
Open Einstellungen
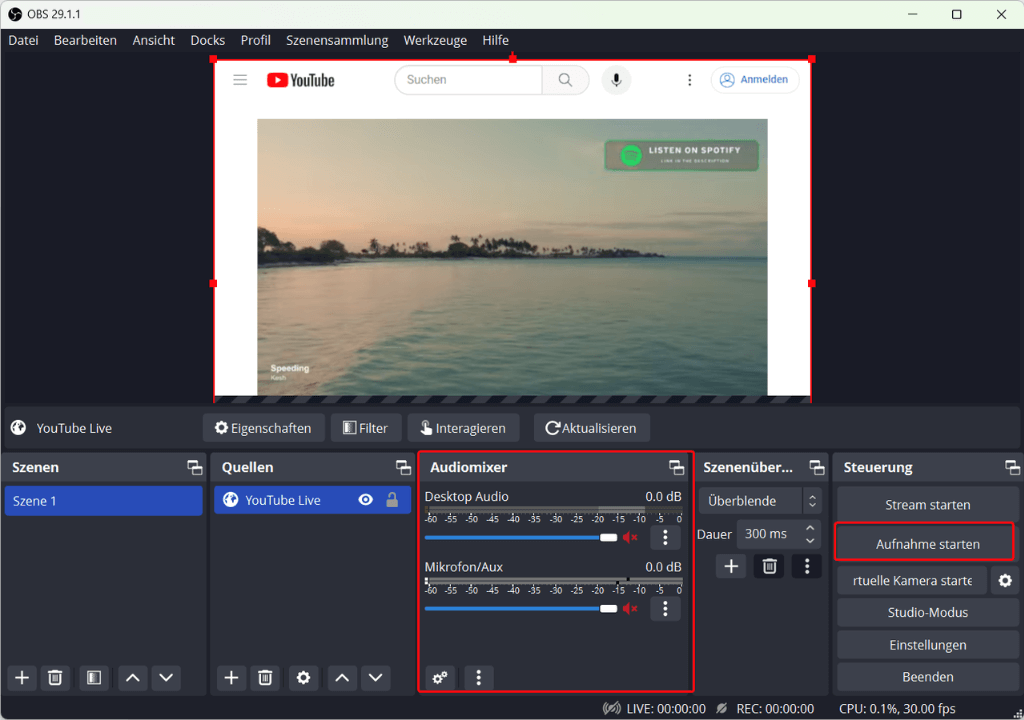927,645
